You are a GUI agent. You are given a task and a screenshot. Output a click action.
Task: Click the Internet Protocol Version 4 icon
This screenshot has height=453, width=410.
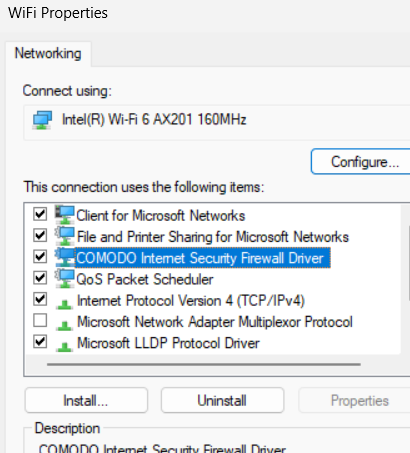click(64, 304)
